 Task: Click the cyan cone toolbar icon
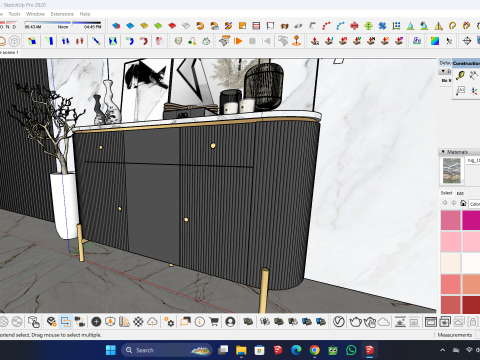point(410,26)
